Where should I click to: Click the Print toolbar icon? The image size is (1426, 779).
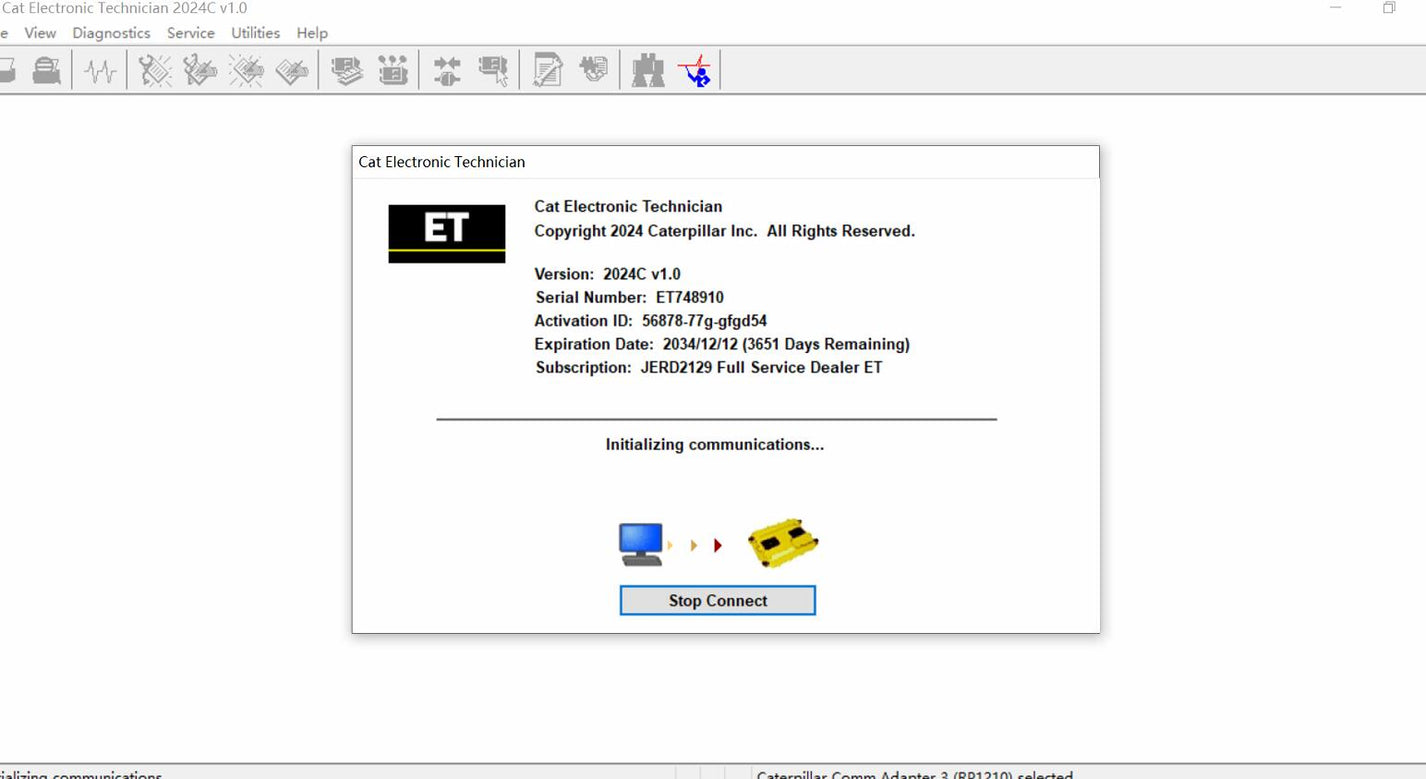[x=45, y=69]
